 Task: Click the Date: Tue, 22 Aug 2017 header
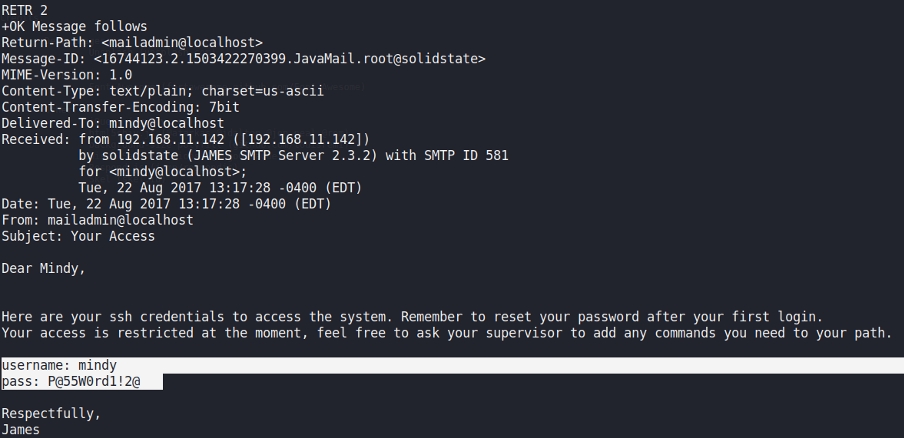[x=166, y=204]
